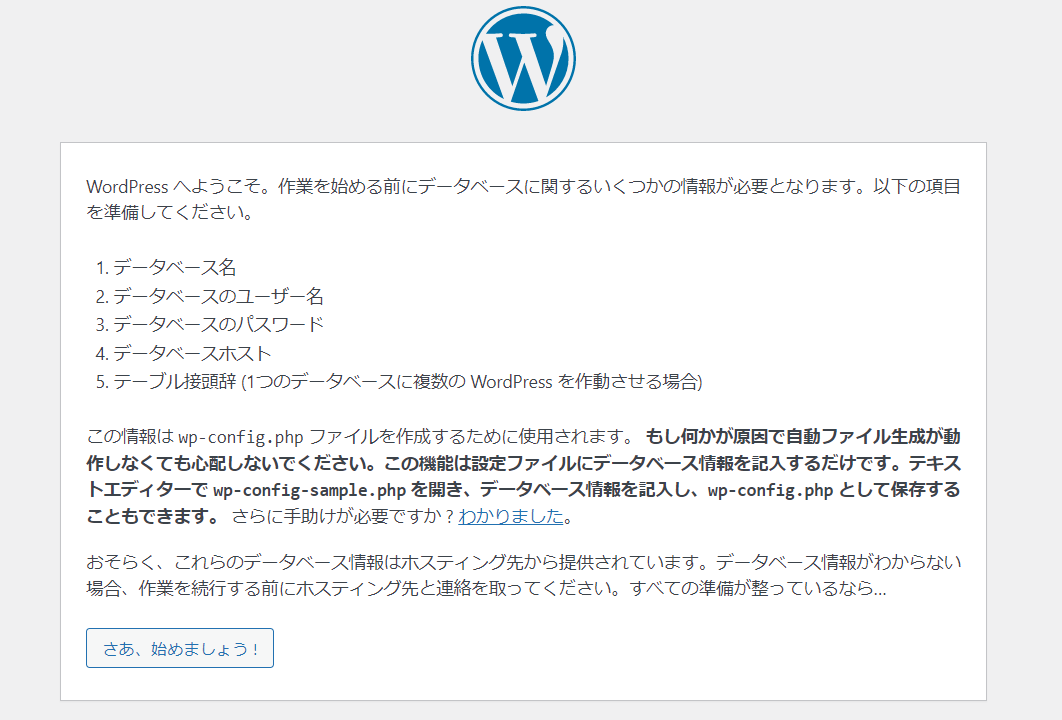
Task: Click the bold もし何かが原因で sentence
Action: click(523, 477)
